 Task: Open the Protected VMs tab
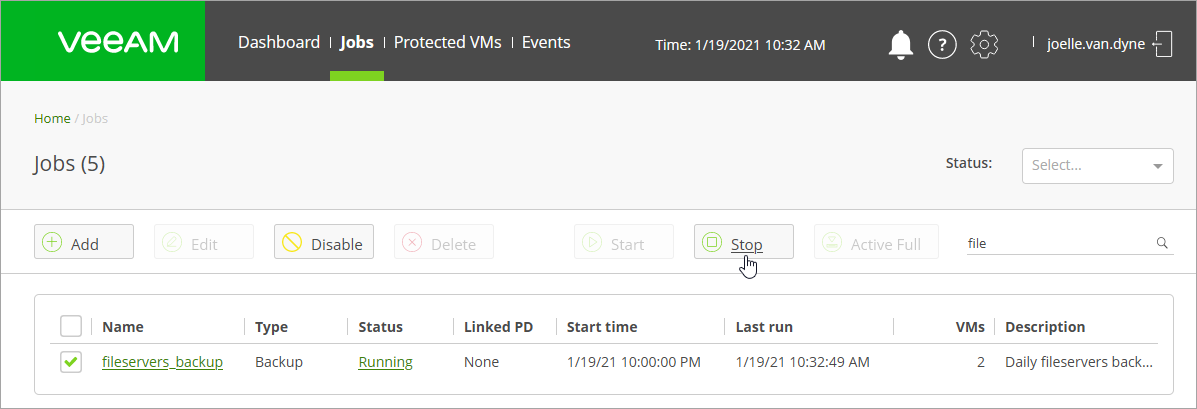point(447,43)
